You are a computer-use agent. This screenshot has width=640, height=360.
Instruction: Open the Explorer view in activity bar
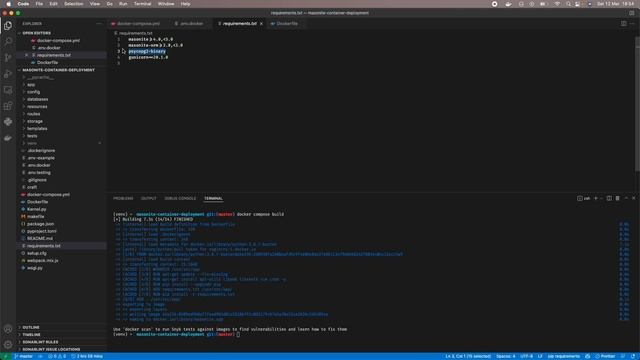tap(8, 25)
